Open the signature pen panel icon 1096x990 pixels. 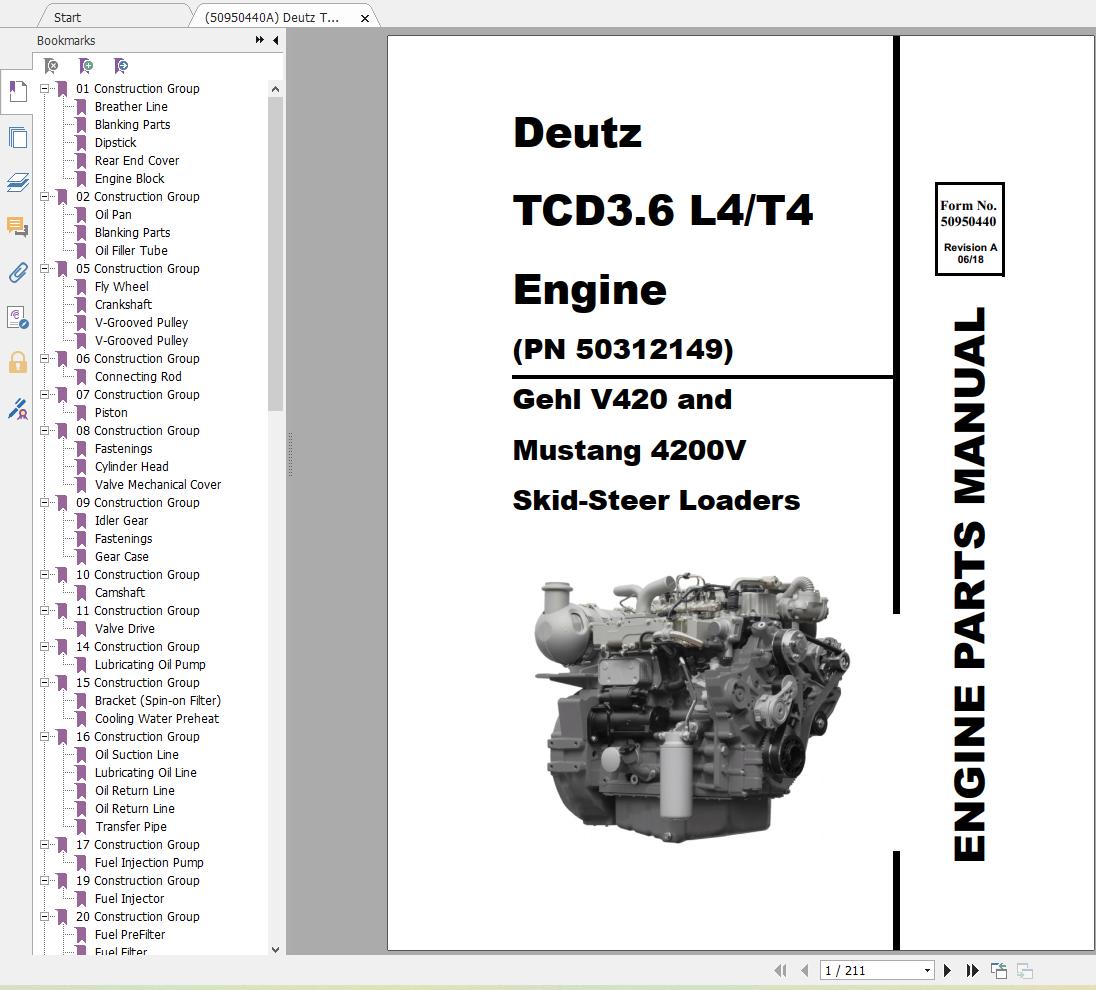(17, 408)
